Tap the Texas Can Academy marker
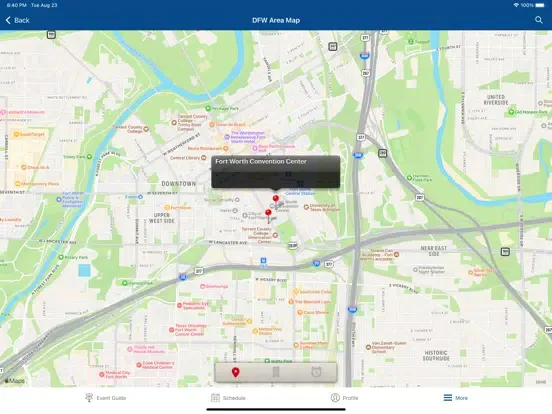 pos(396,254)
